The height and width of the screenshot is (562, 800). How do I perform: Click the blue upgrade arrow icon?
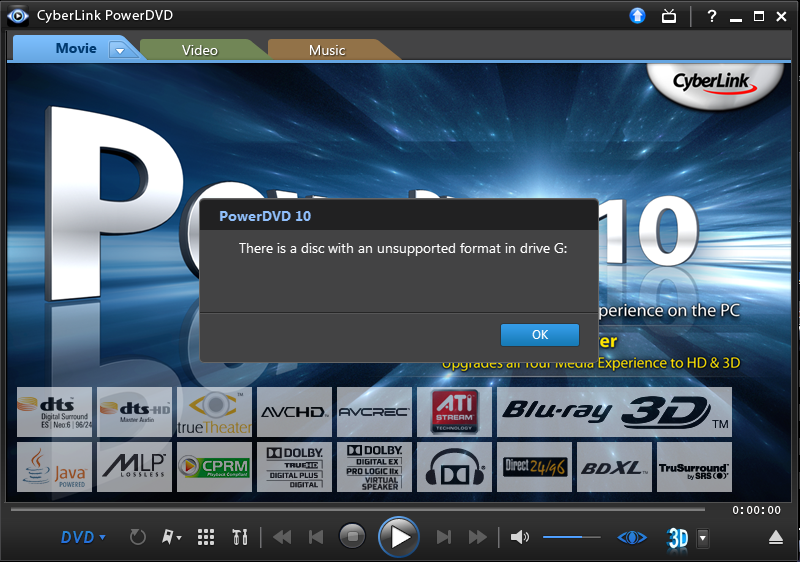point(637,16)
